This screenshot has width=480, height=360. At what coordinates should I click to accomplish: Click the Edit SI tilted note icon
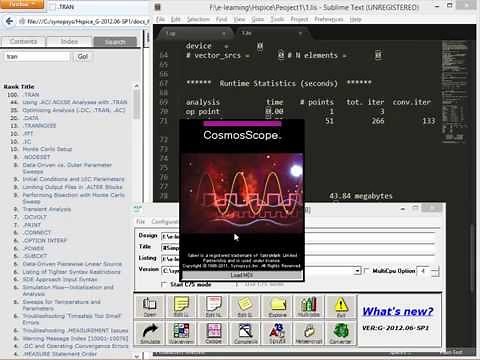[245, 306]
